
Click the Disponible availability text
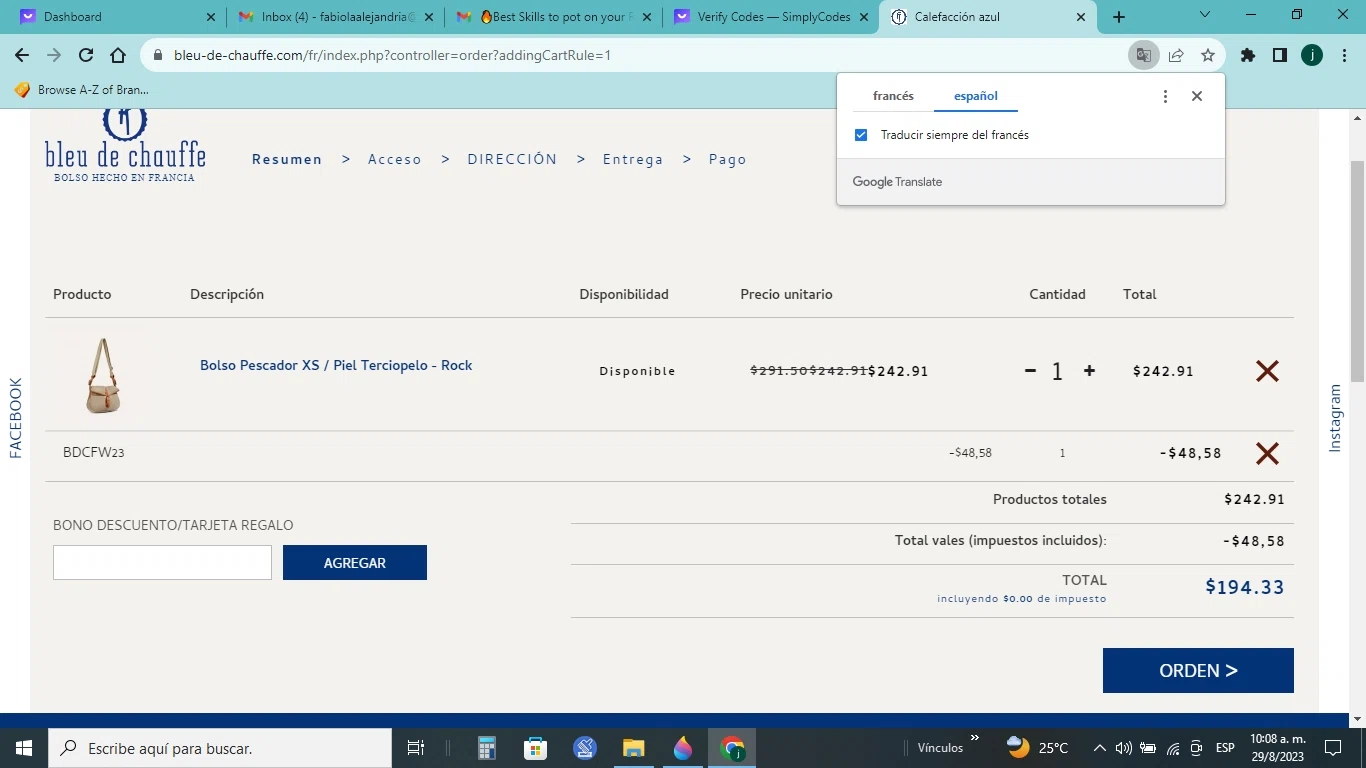click(638, 371)
